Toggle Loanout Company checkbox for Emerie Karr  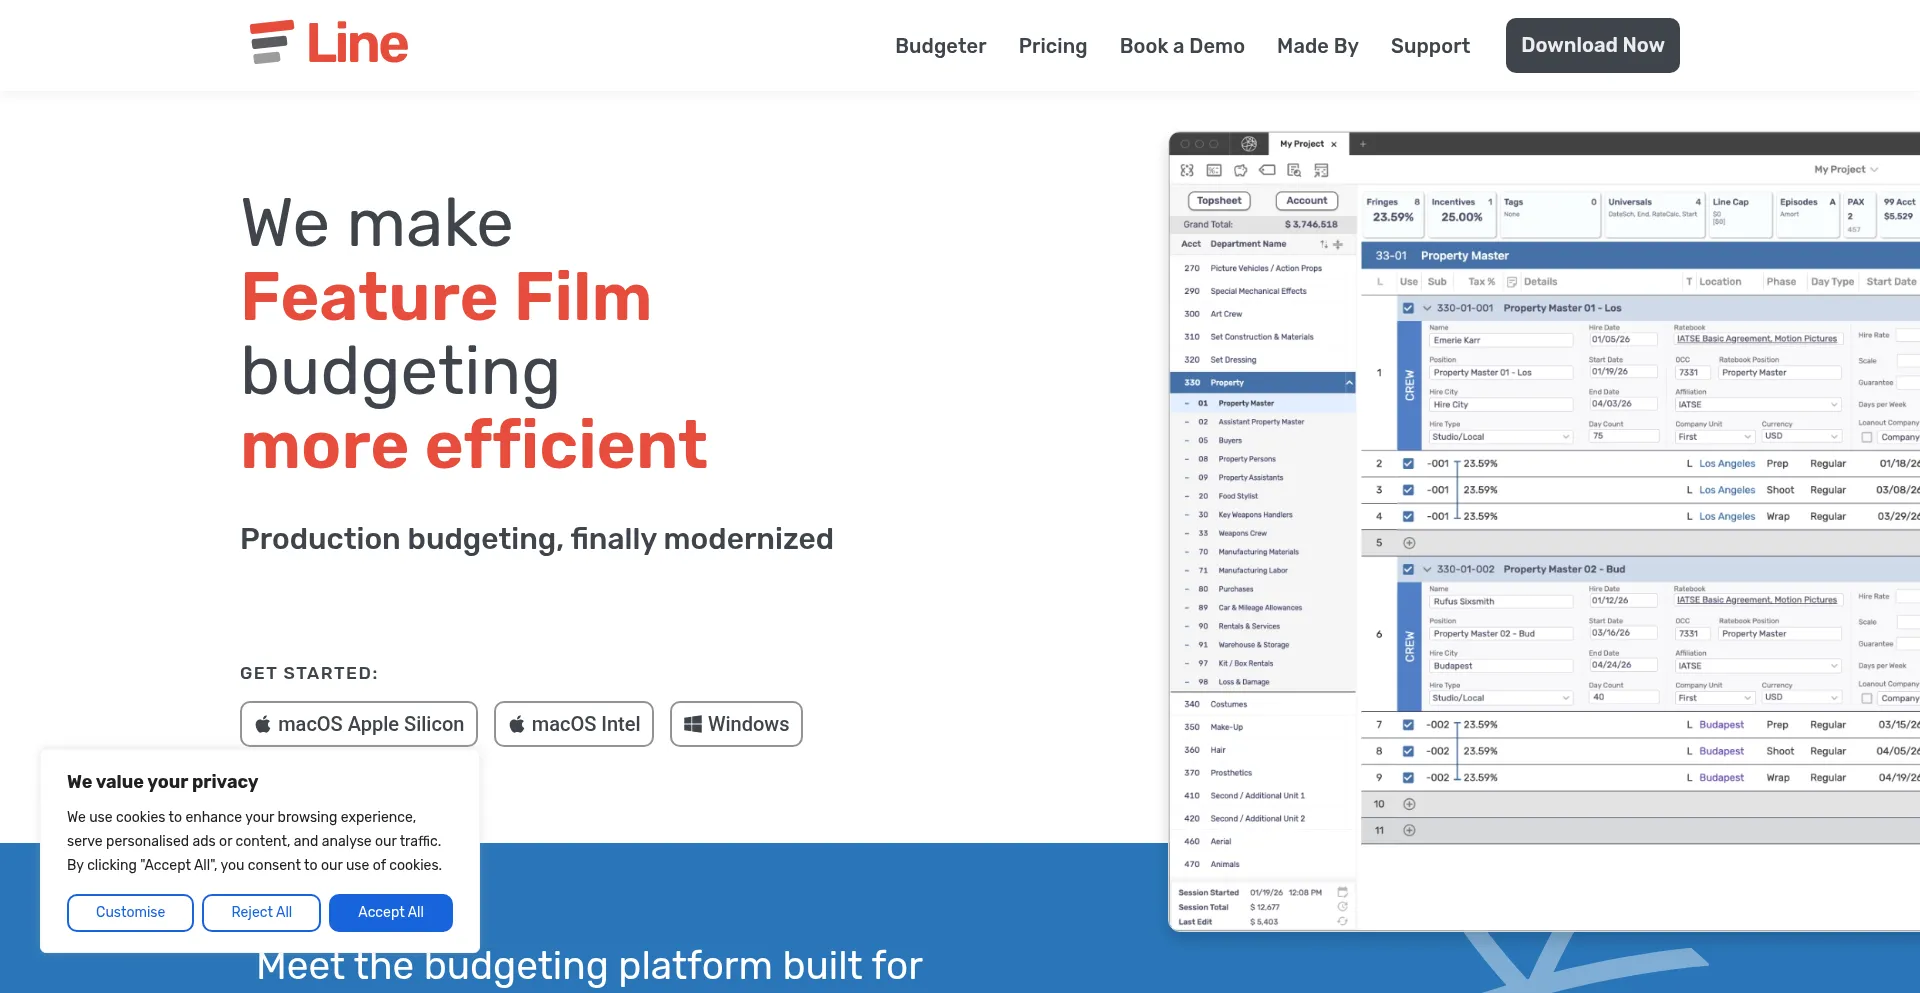pos(1866,437)
